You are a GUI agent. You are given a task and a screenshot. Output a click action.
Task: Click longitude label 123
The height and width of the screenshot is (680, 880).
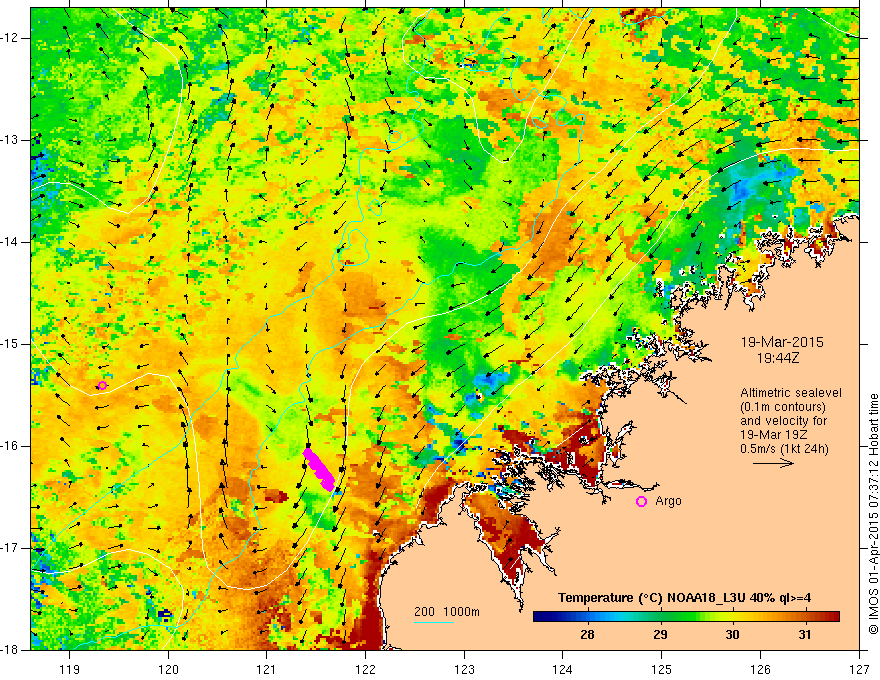pos(464,669)
